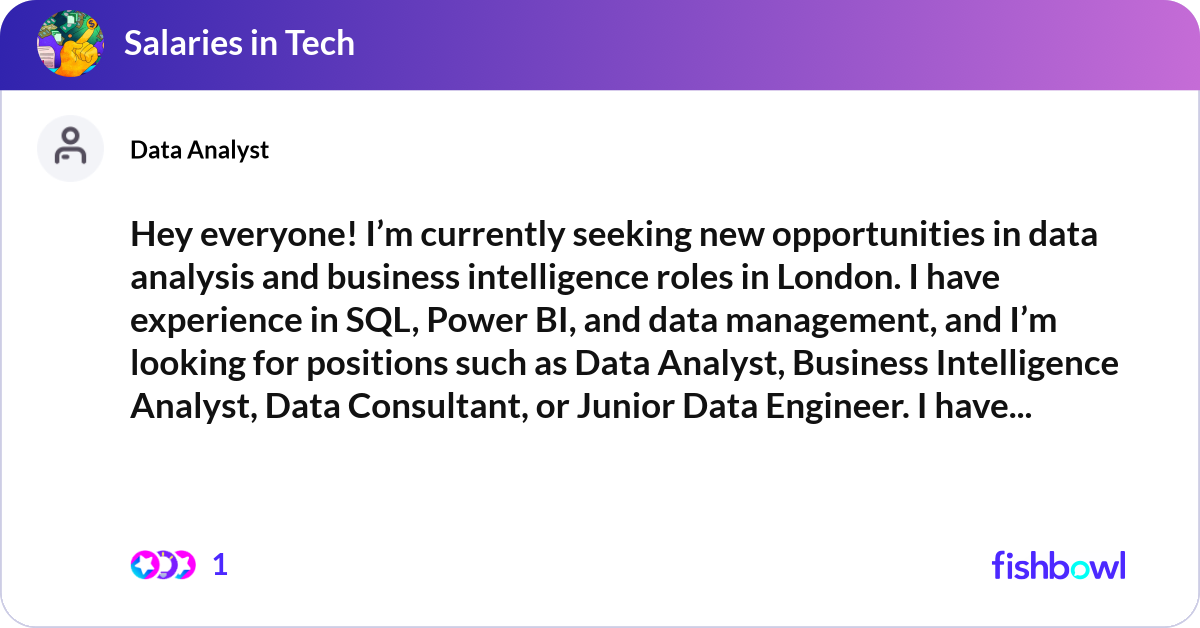This screenshot has width=1200, height=628.
Task: Select the Data Analyst author label
Action: pos(199,150)
